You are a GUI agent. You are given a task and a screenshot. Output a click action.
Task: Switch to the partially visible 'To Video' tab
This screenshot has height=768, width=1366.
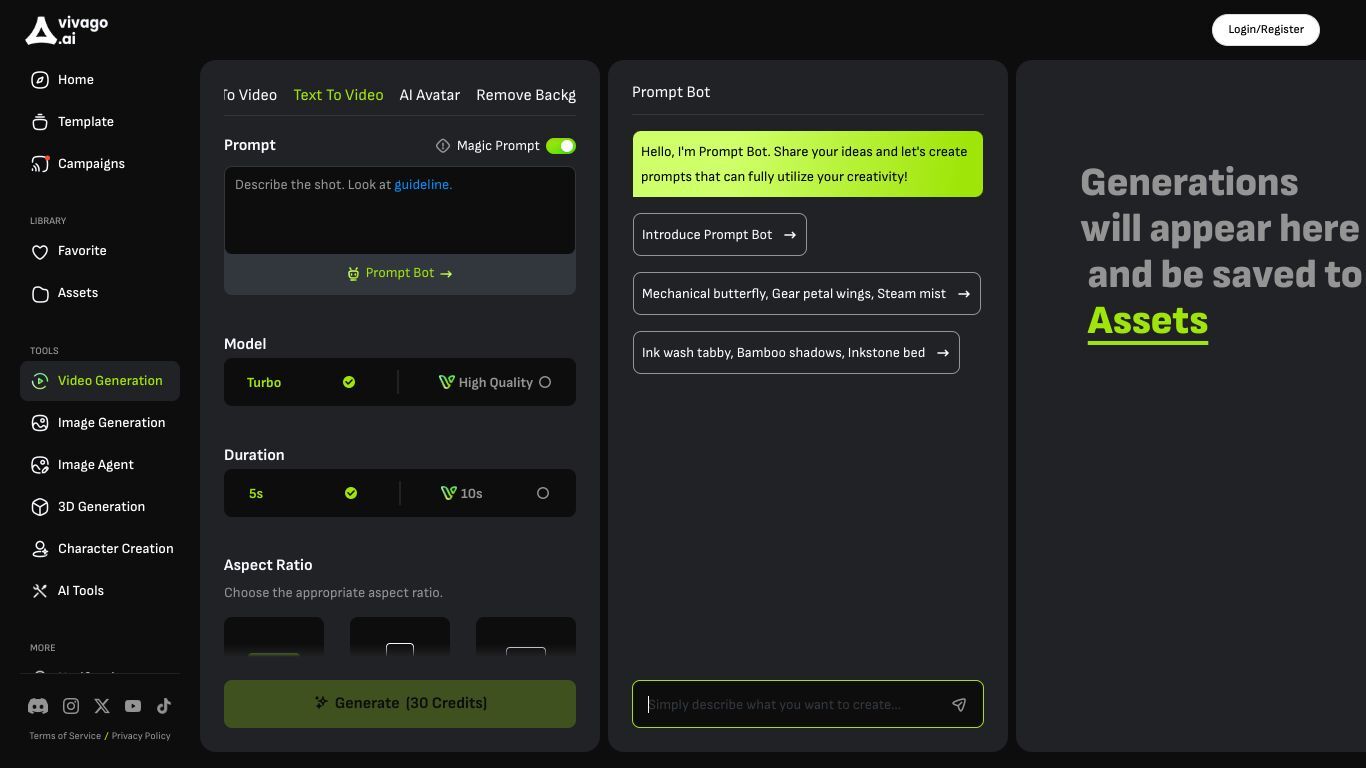point(250,95)
